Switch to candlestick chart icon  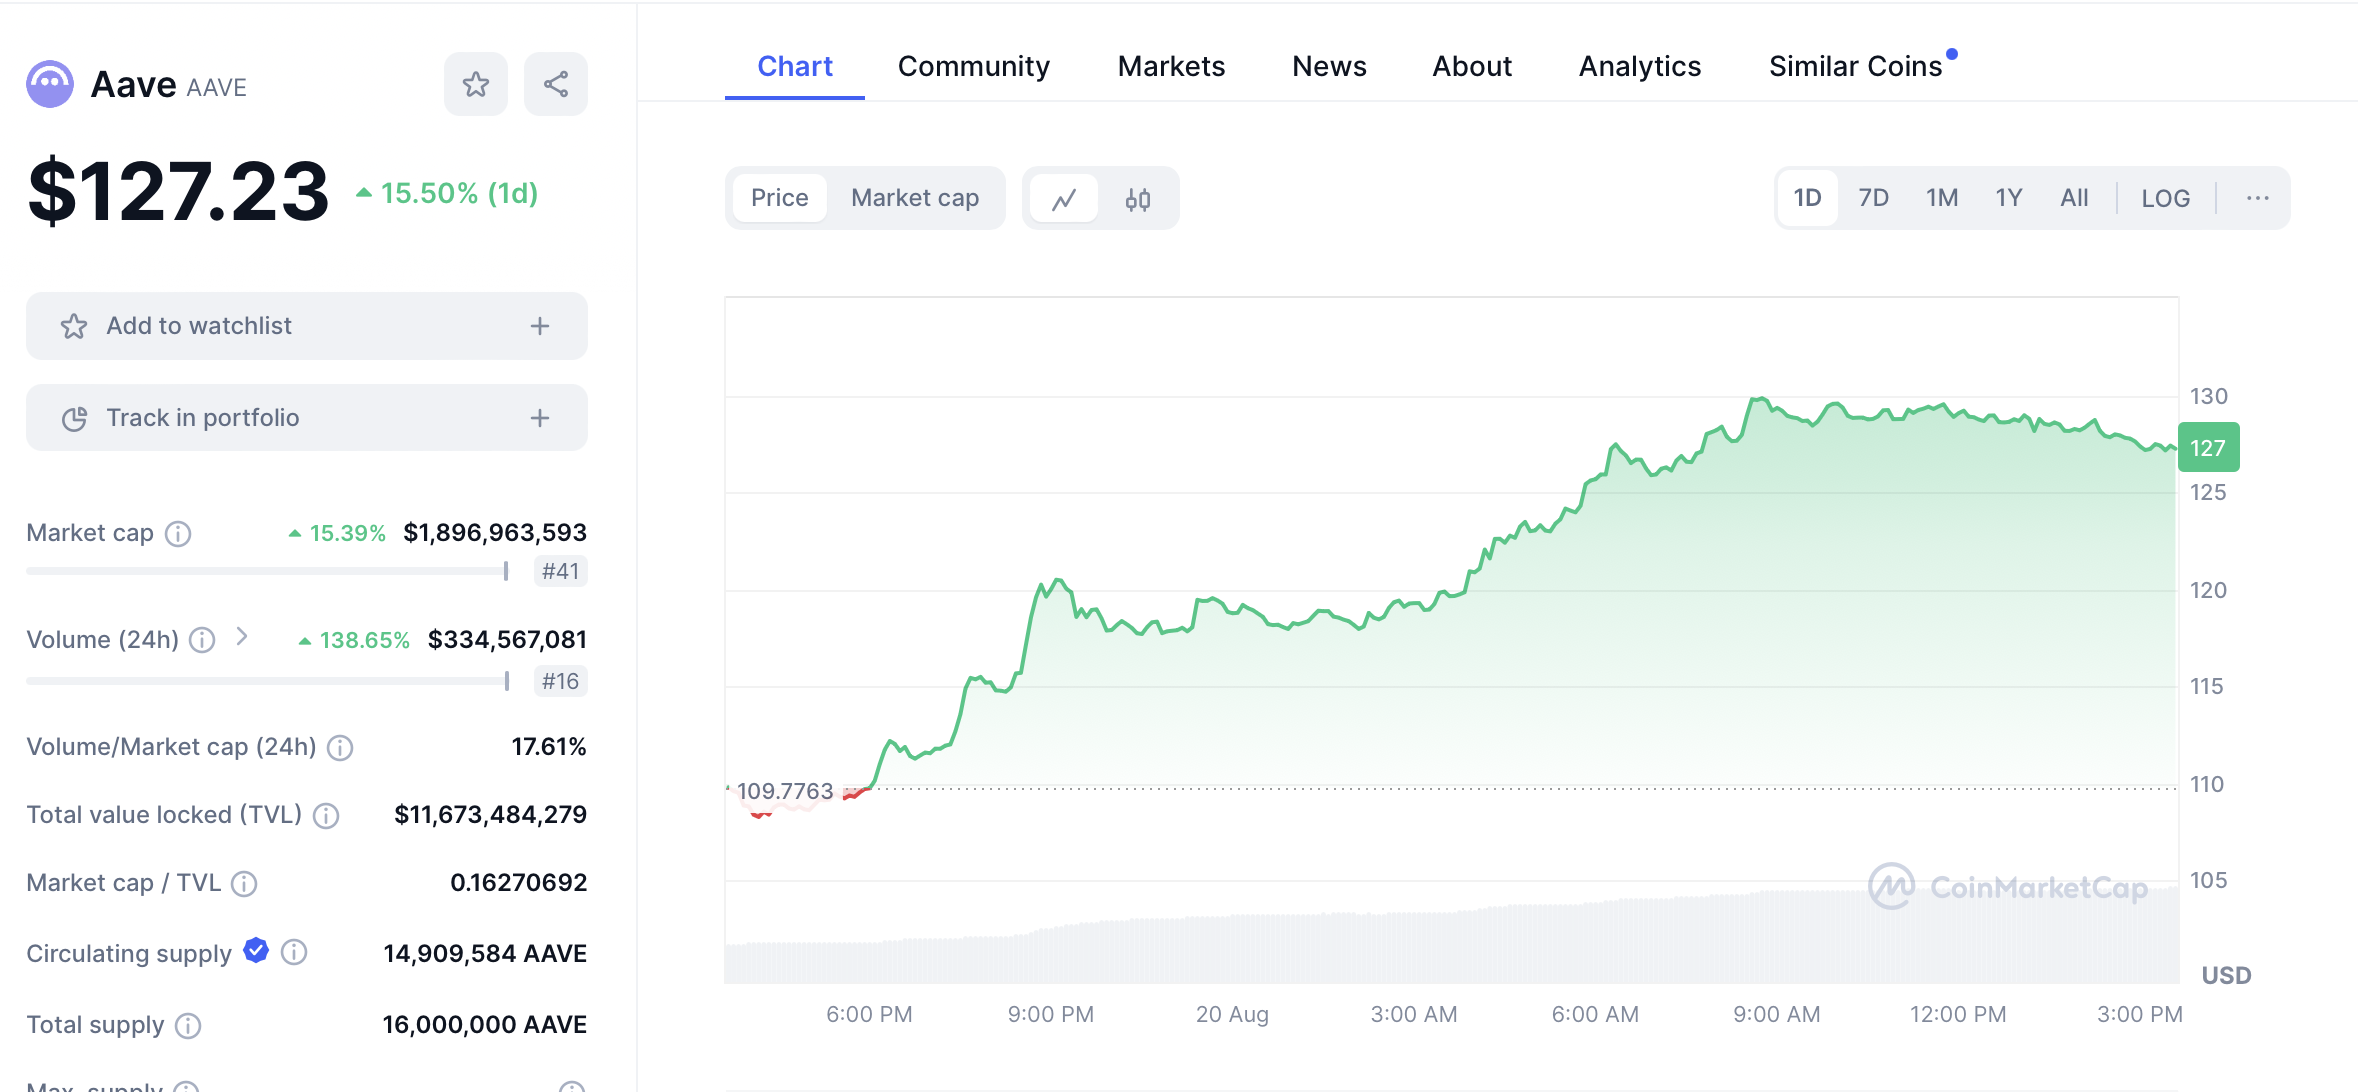[x=1137, y=199]
